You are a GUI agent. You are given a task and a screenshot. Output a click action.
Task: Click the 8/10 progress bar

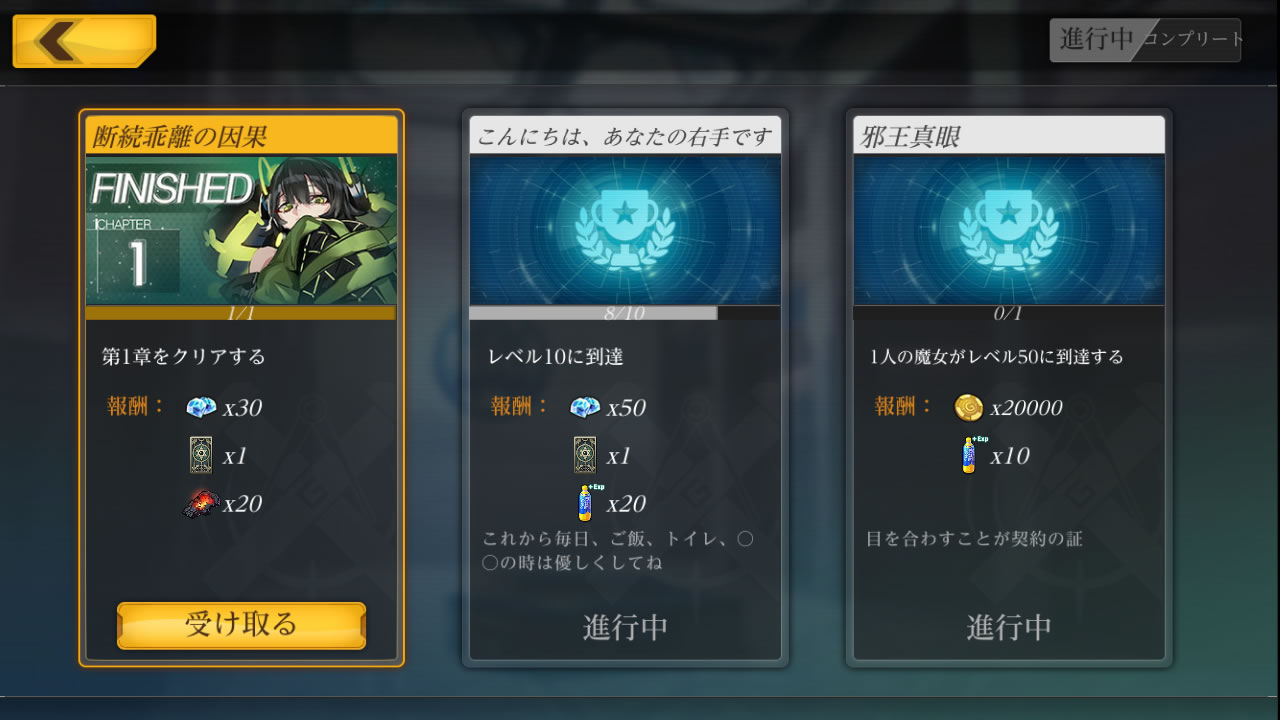click(x=625, y=313)
